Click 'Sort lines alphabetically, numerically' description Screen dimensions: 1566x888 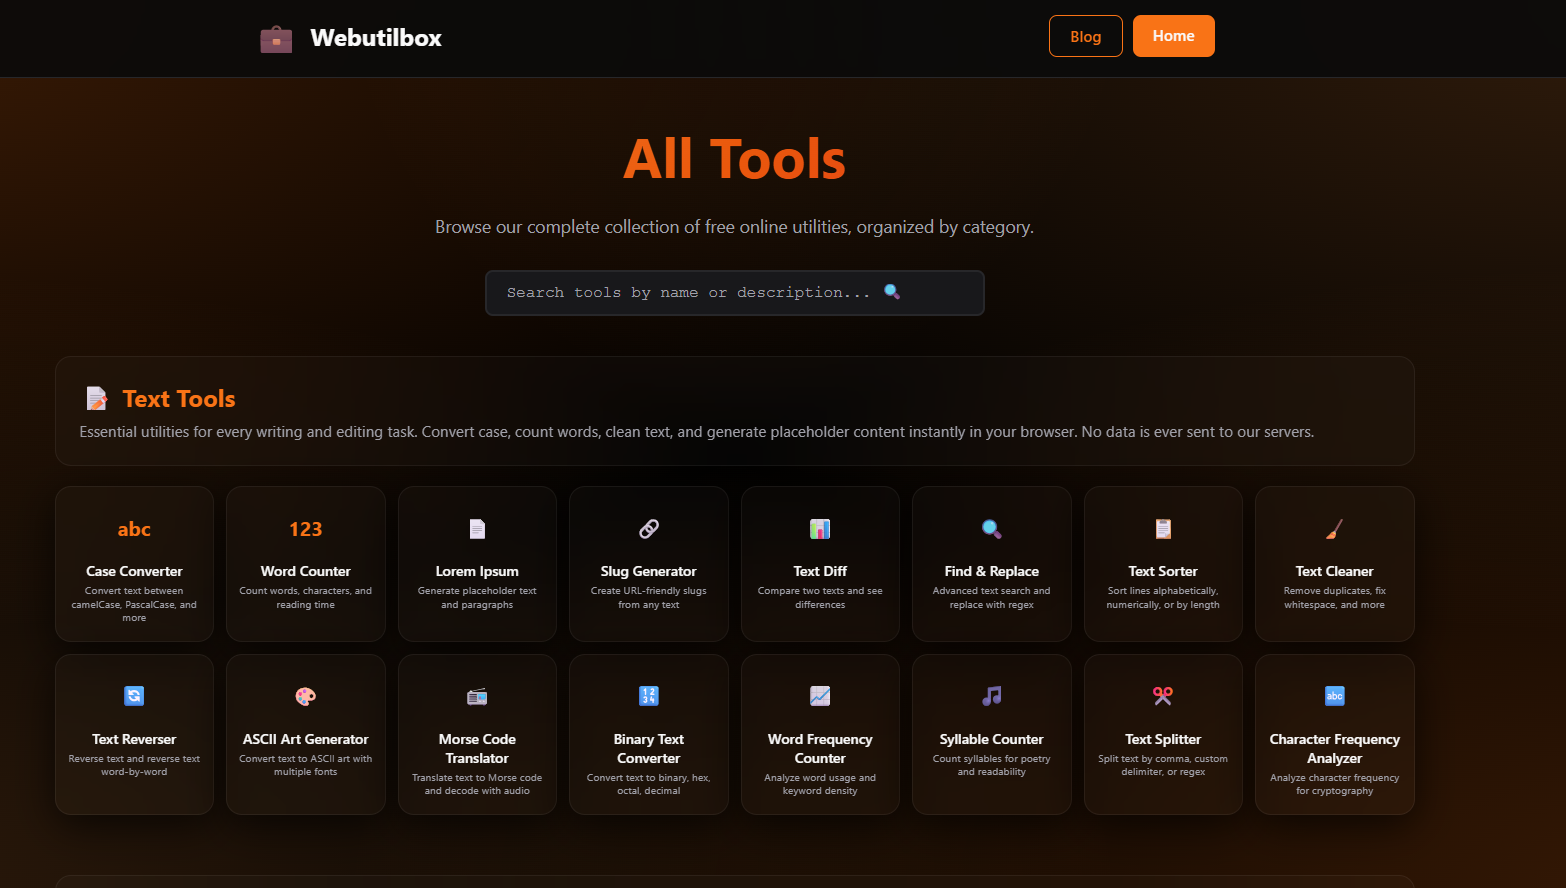click(x=1163, y=598)
